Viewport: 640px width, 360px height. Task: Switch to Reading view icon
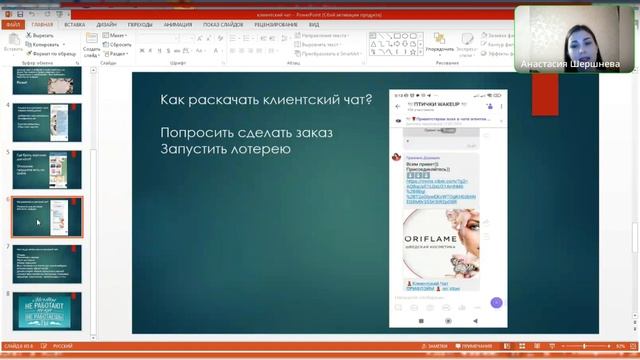(x=537, y=346)
